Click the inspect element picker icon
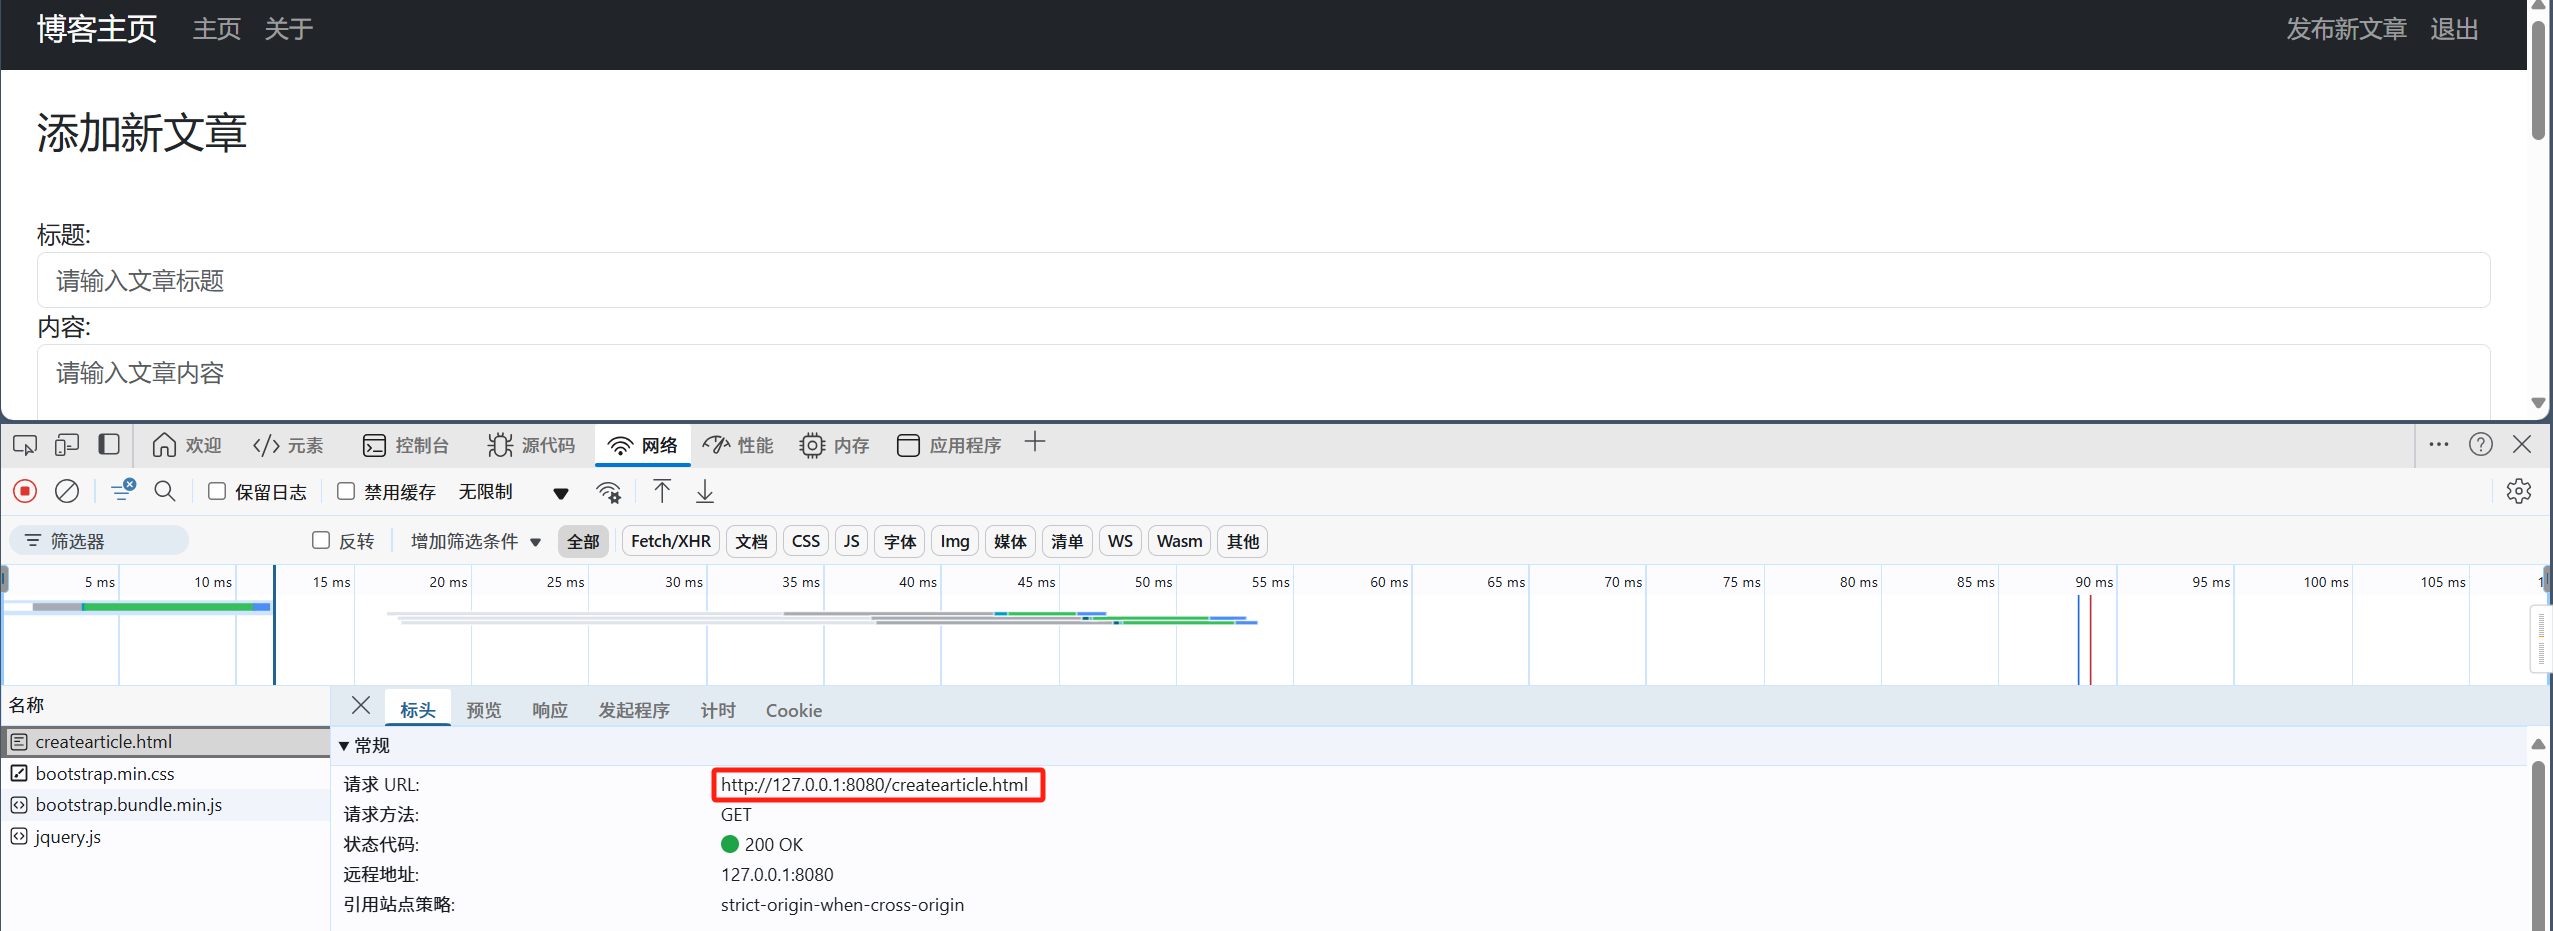Screen dimensions: 2553x931 [25, 445]
